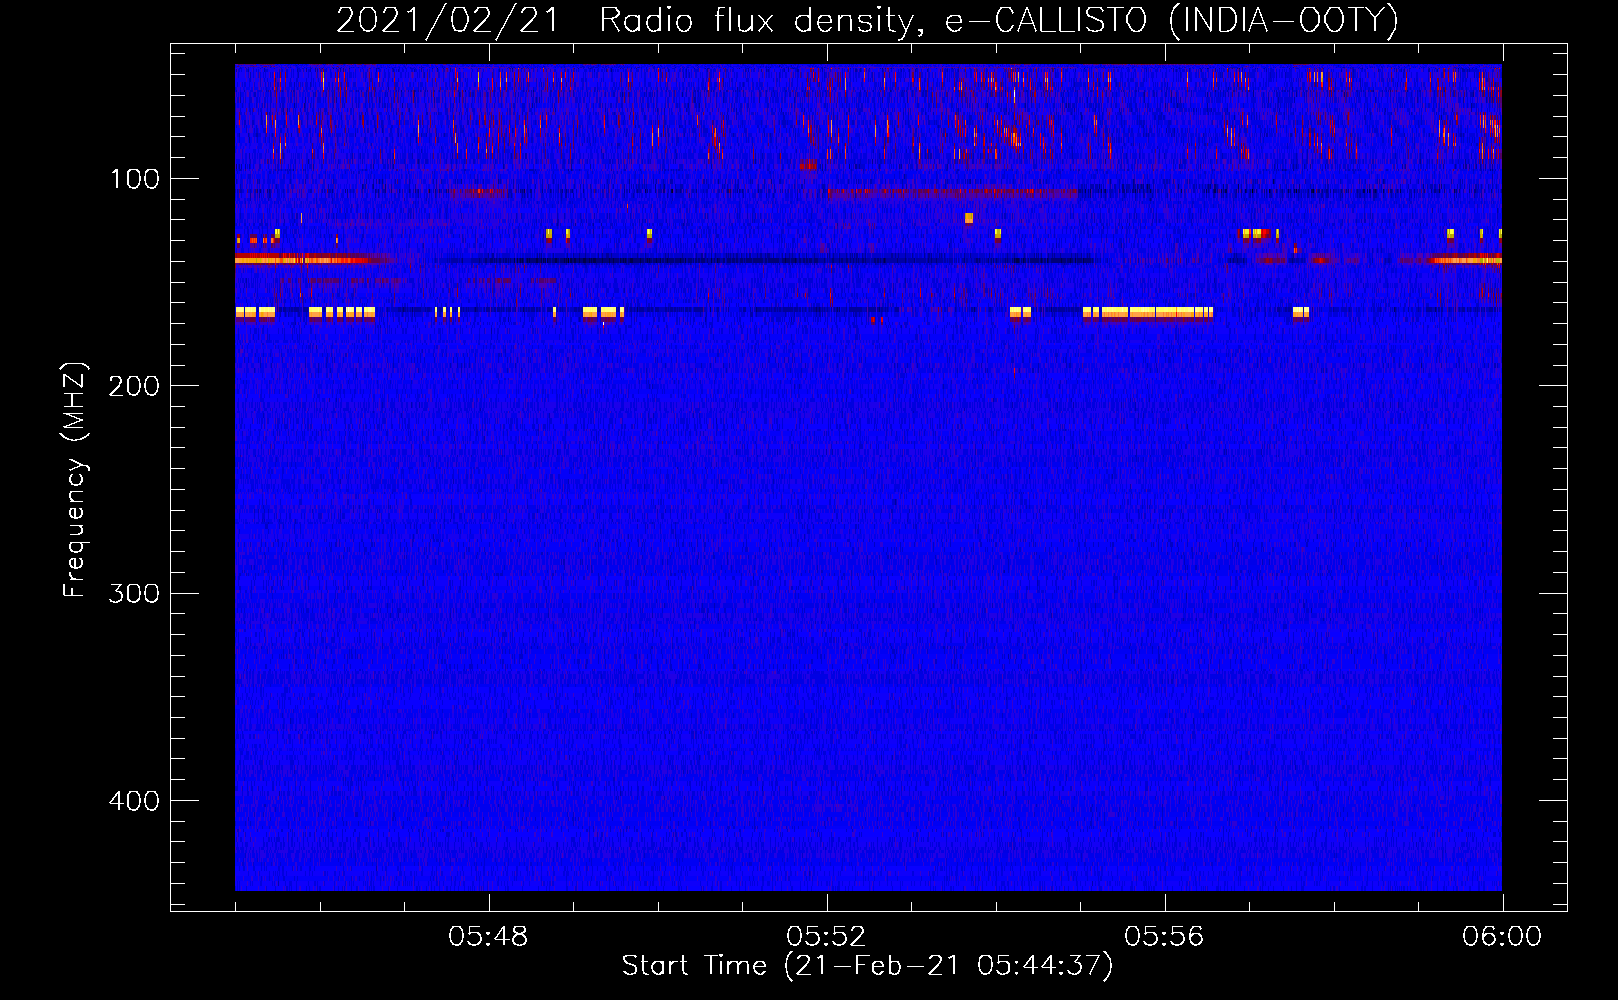This screenshot has width=1618, height=1000.
Task: Click the 05:52 time axis label
Action: pos(826,937)
